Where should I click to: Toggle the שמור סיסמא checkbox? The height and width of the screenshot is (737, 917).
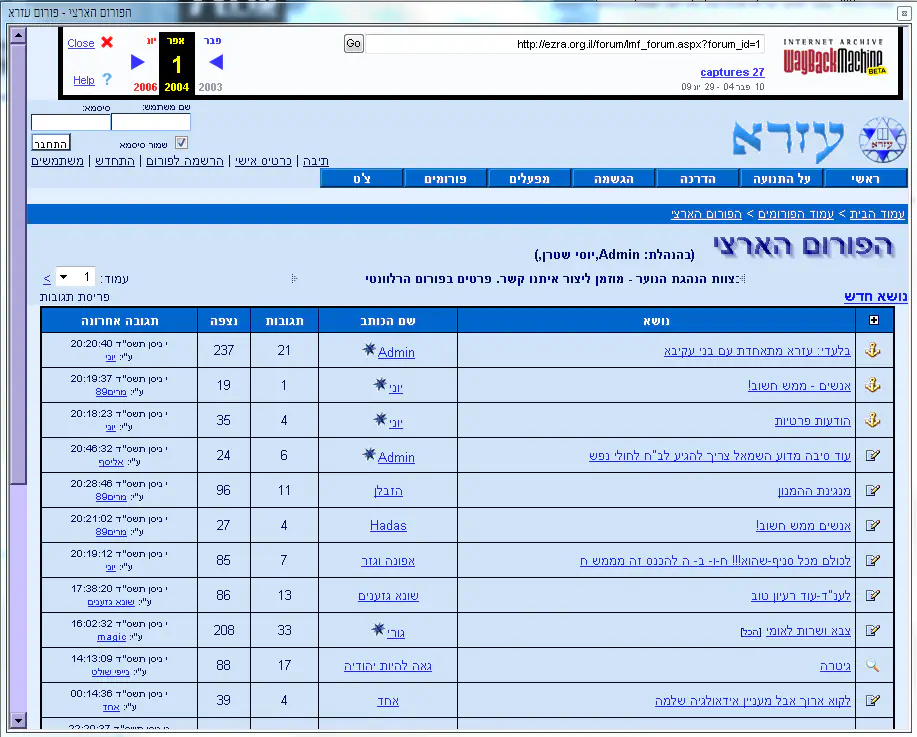182,142
